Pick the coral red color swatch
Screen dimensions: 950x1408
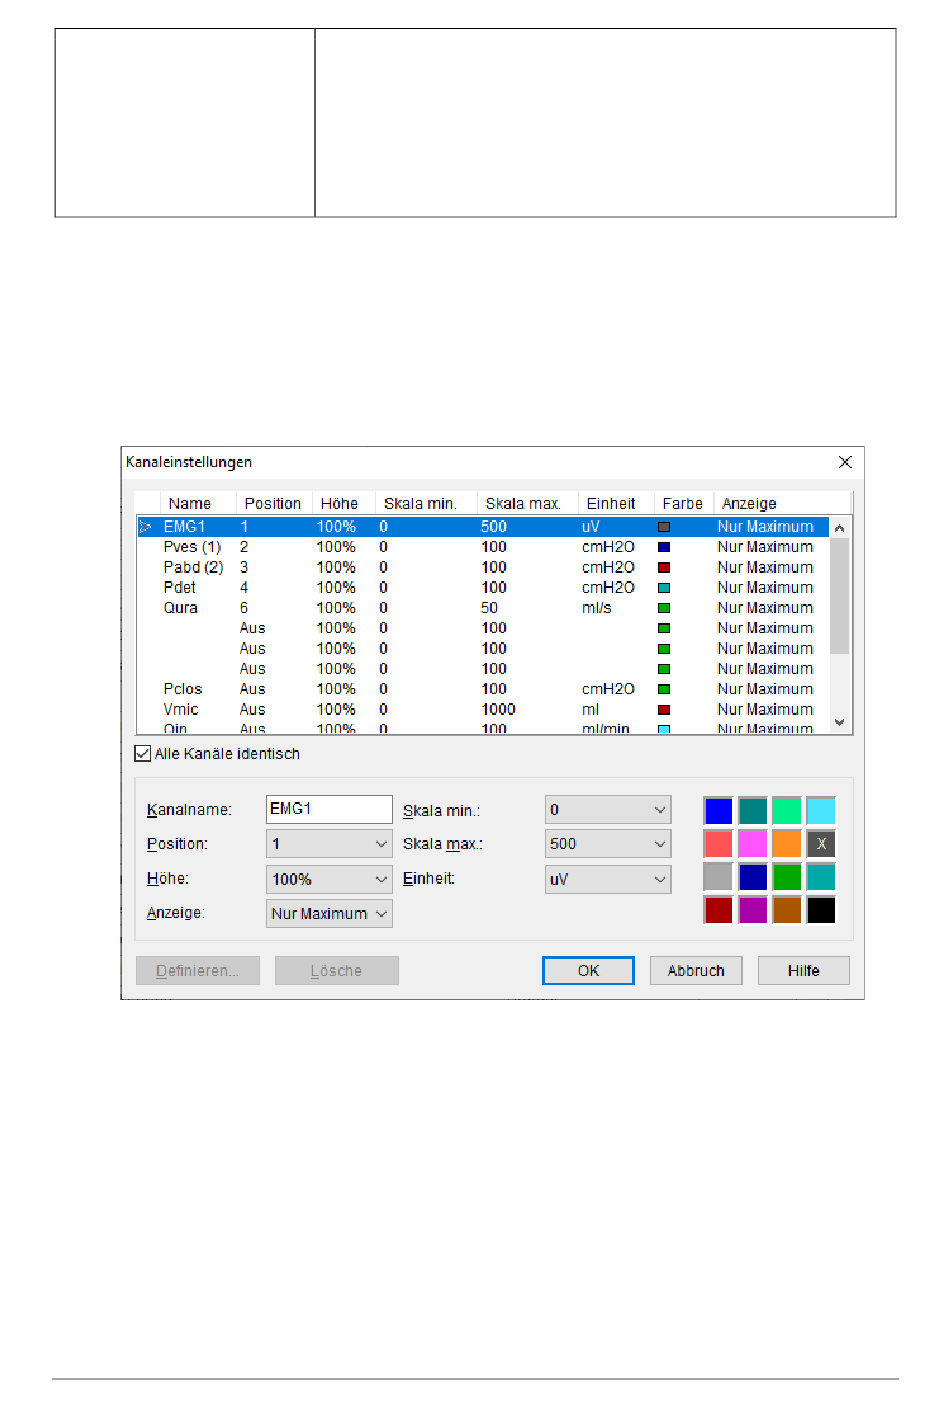tap(718, 843)
